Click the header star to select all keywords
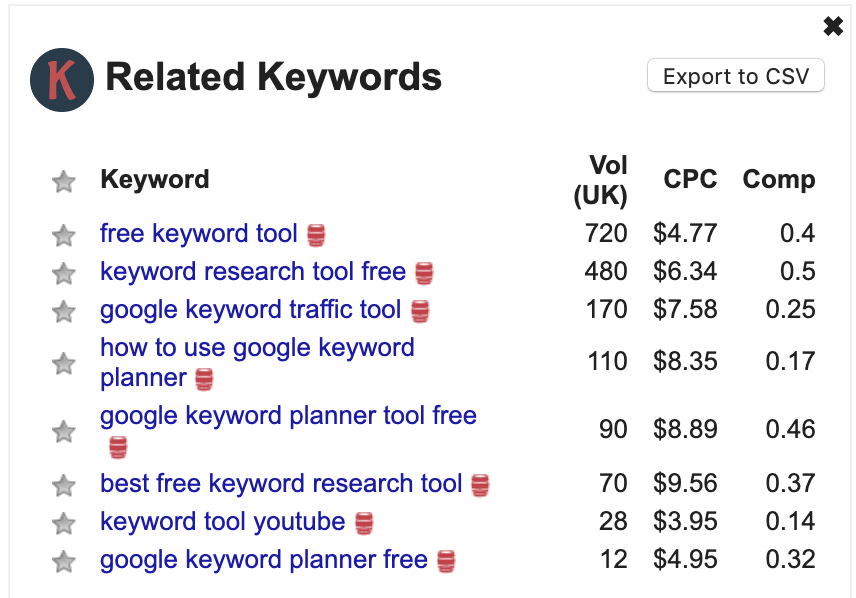This screenshot has width=856, height=598. [64, 182]
